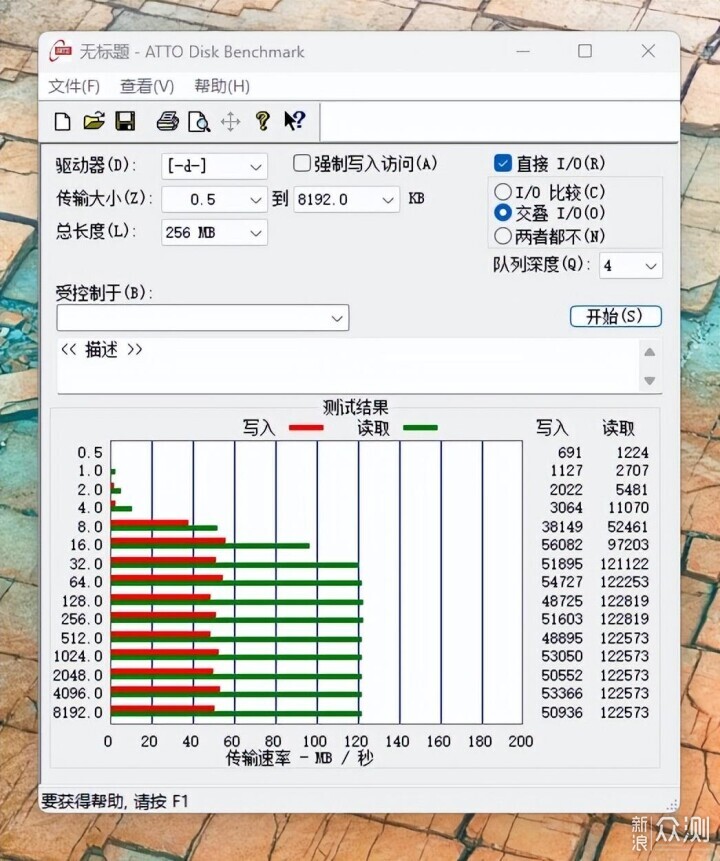Click the Print Preview magnifier icon

coord(199,121)
